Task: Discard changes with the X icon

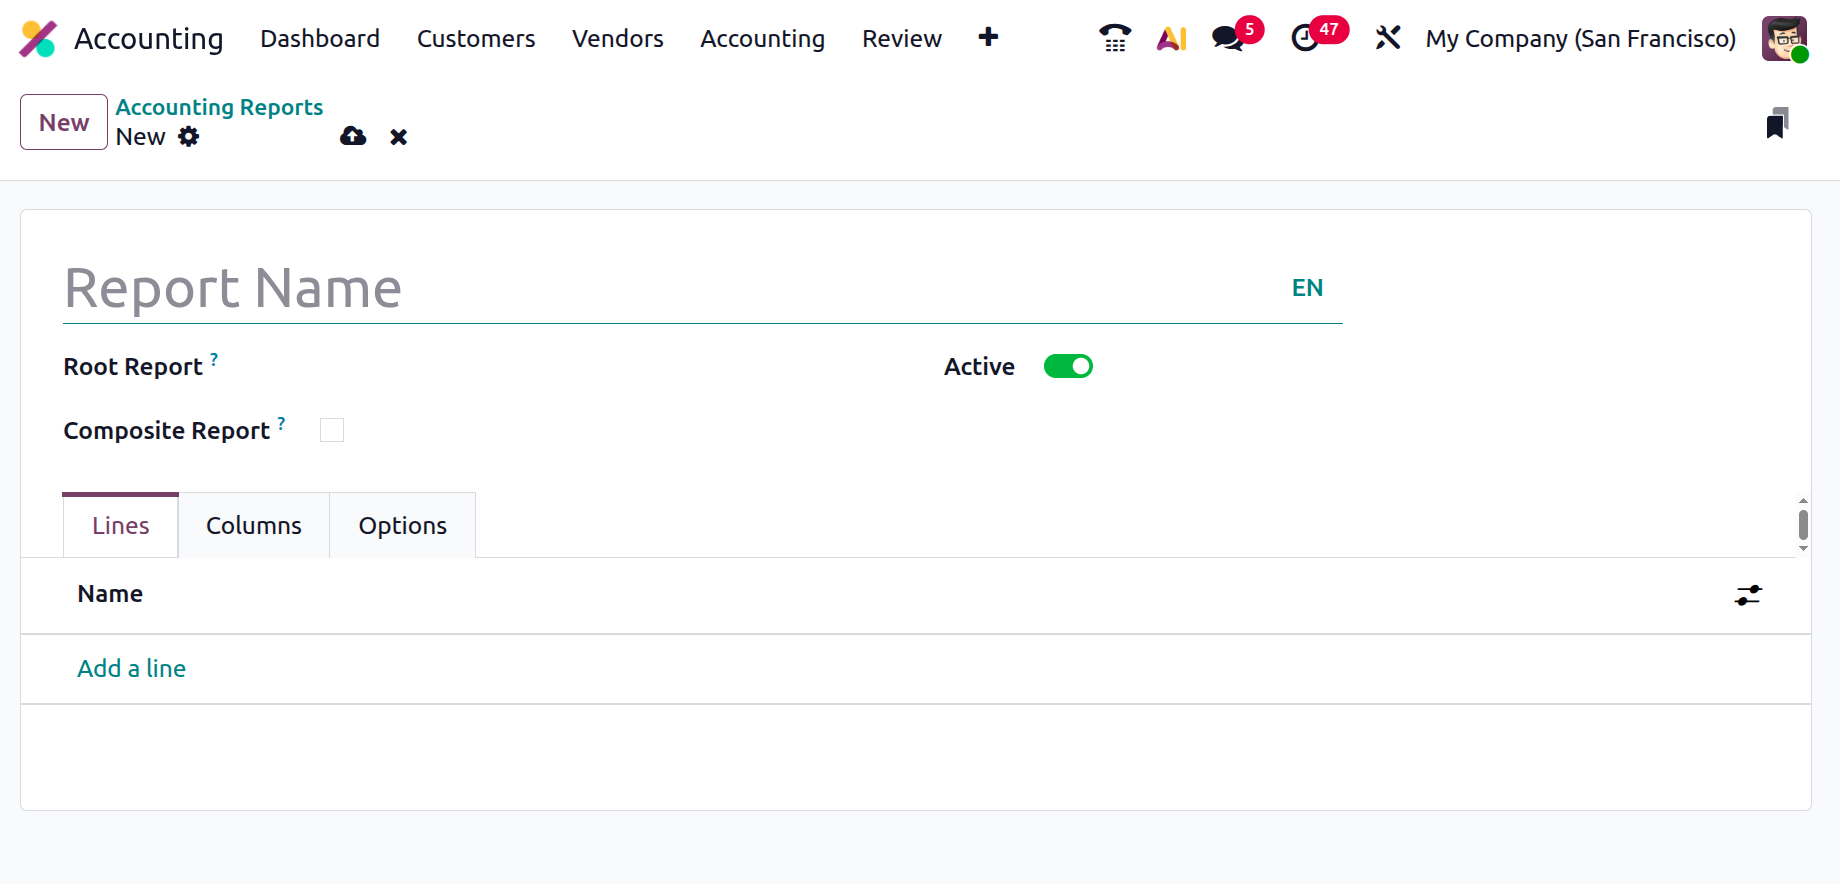Action: [x=399, y=137]
